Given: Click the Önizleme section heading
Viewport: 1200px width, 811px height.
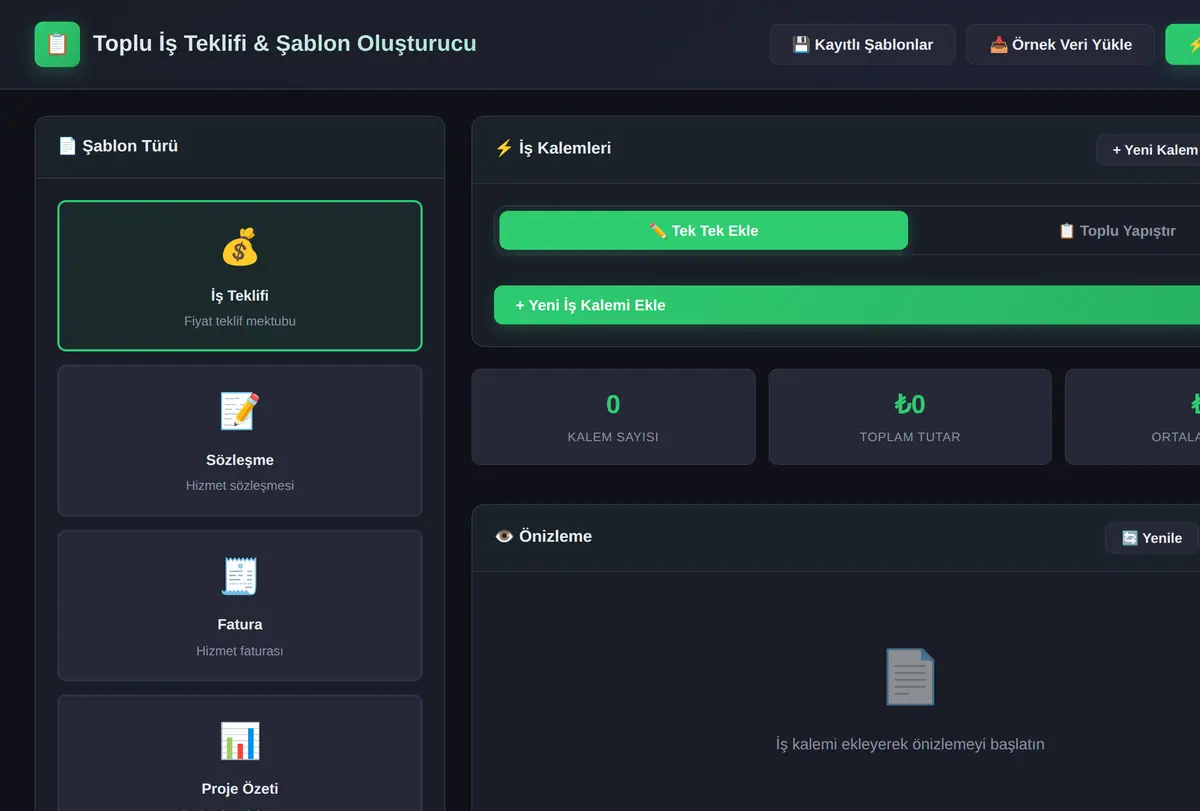Looking at the screenshot, I should click(x=543, y=536).
